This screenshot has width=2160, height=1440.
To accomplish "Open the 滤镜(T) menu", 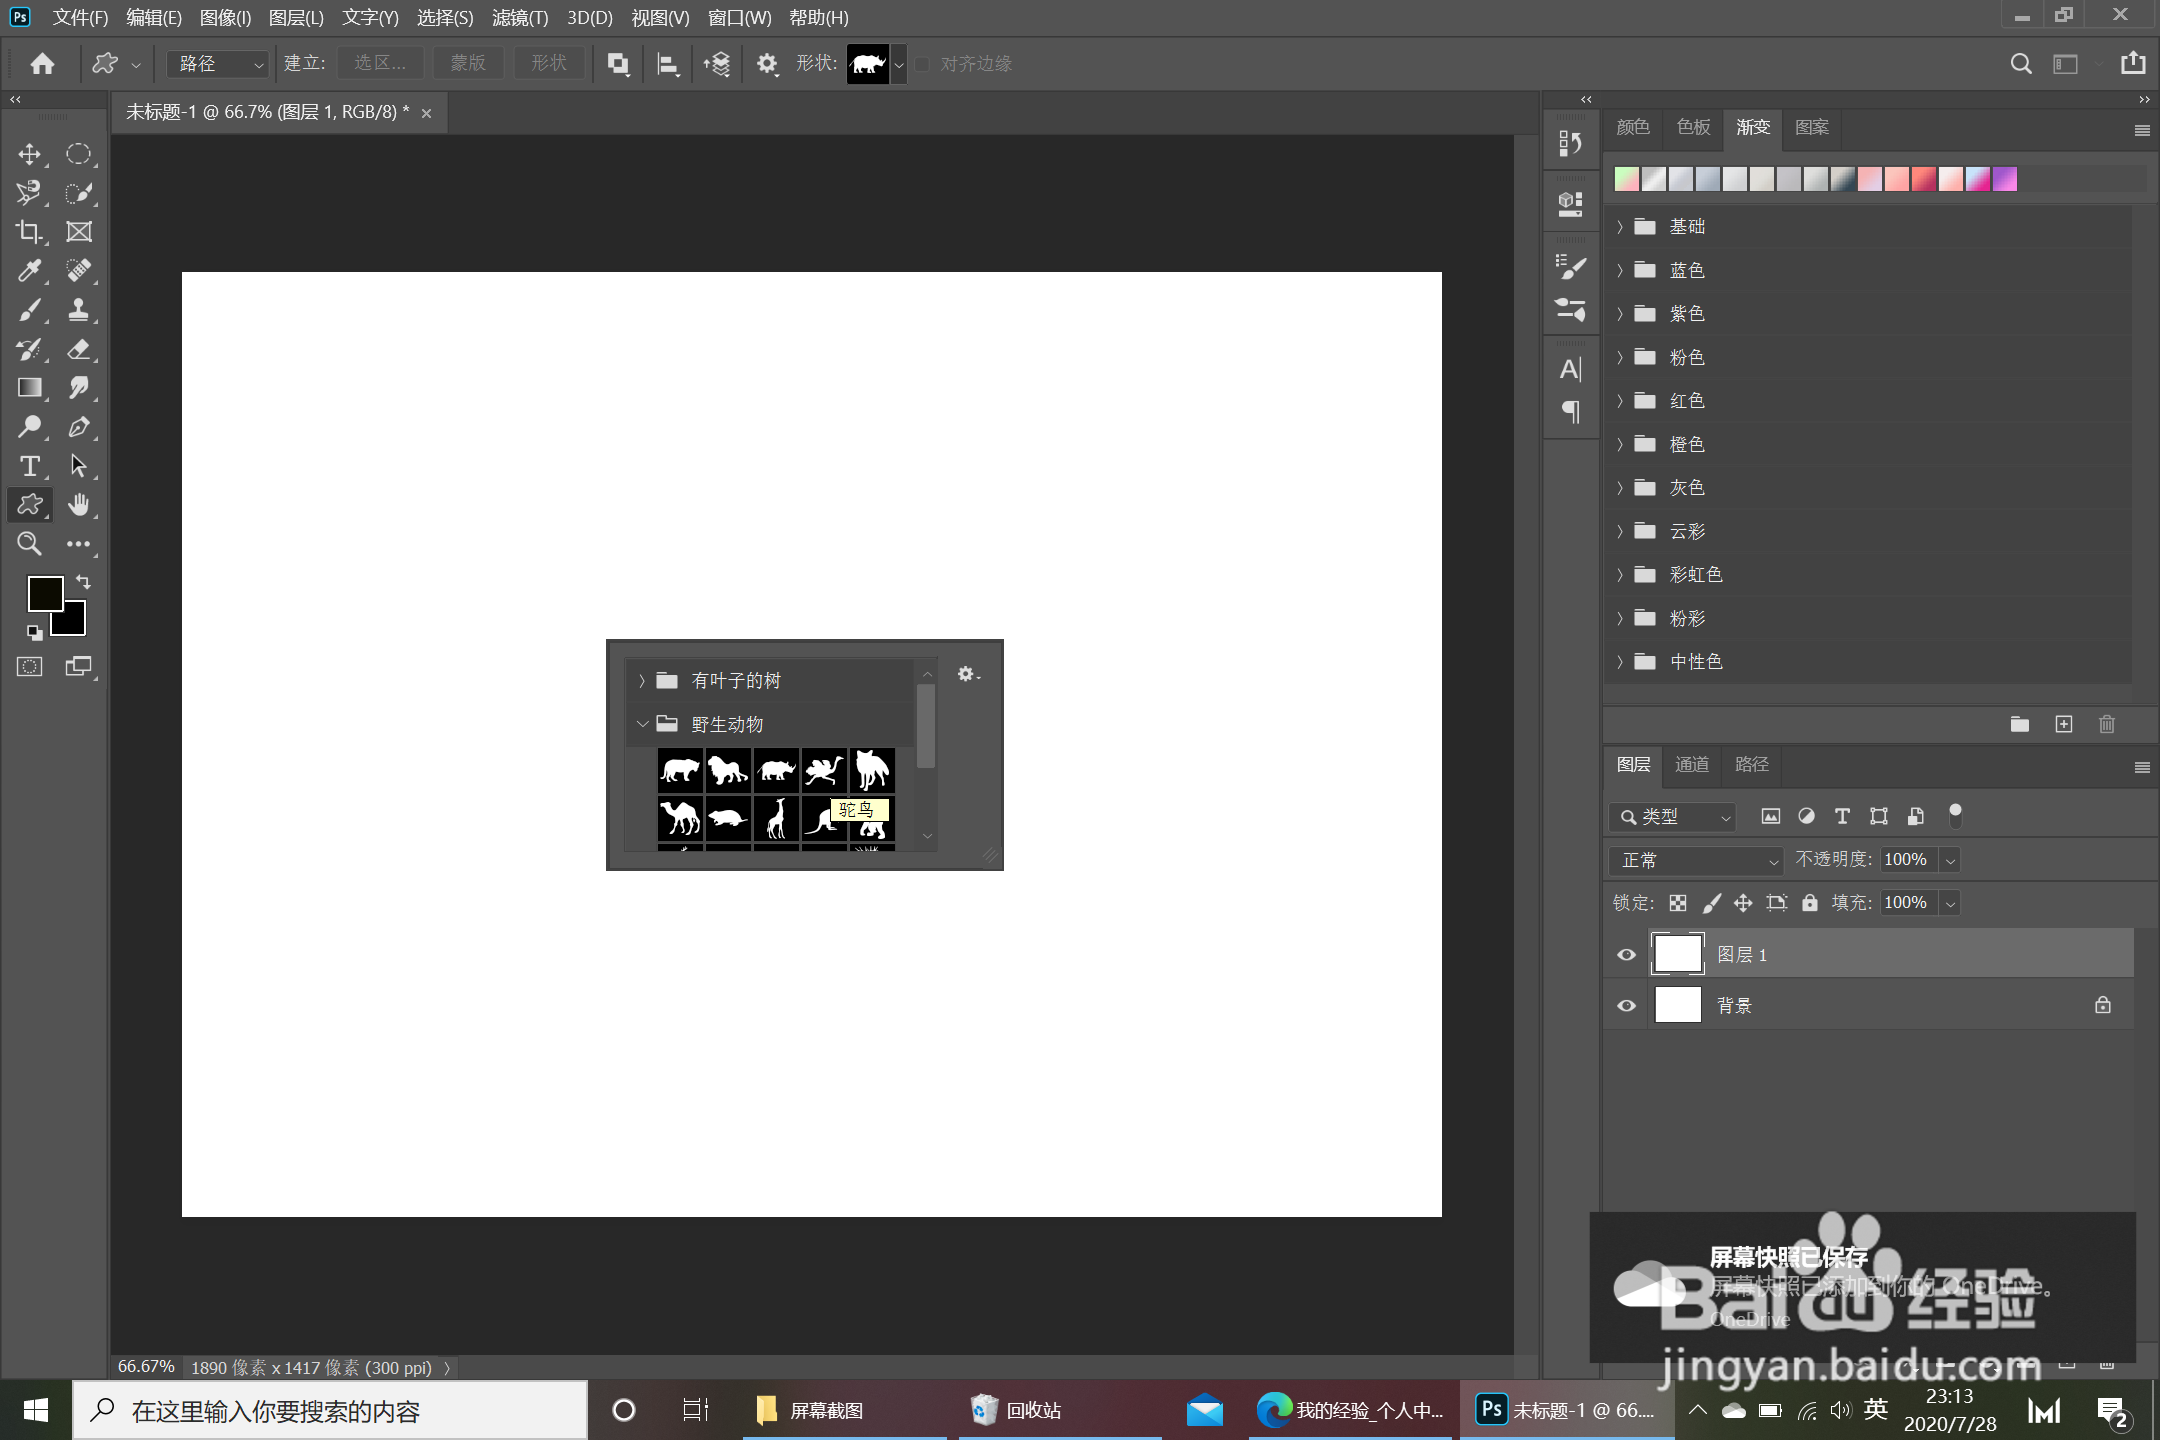I will [x=519, y=17].
